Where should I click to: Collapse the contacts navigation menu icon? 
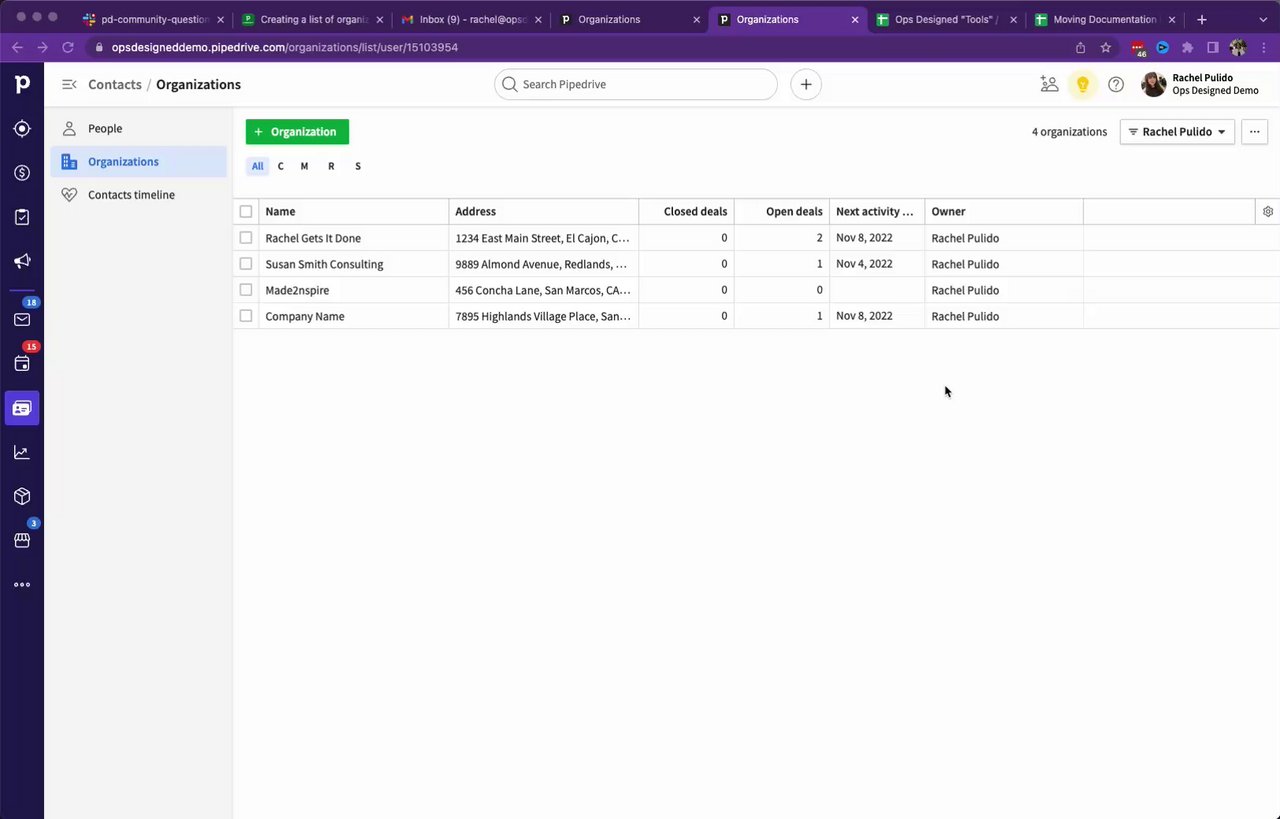(x=69, y=85)
